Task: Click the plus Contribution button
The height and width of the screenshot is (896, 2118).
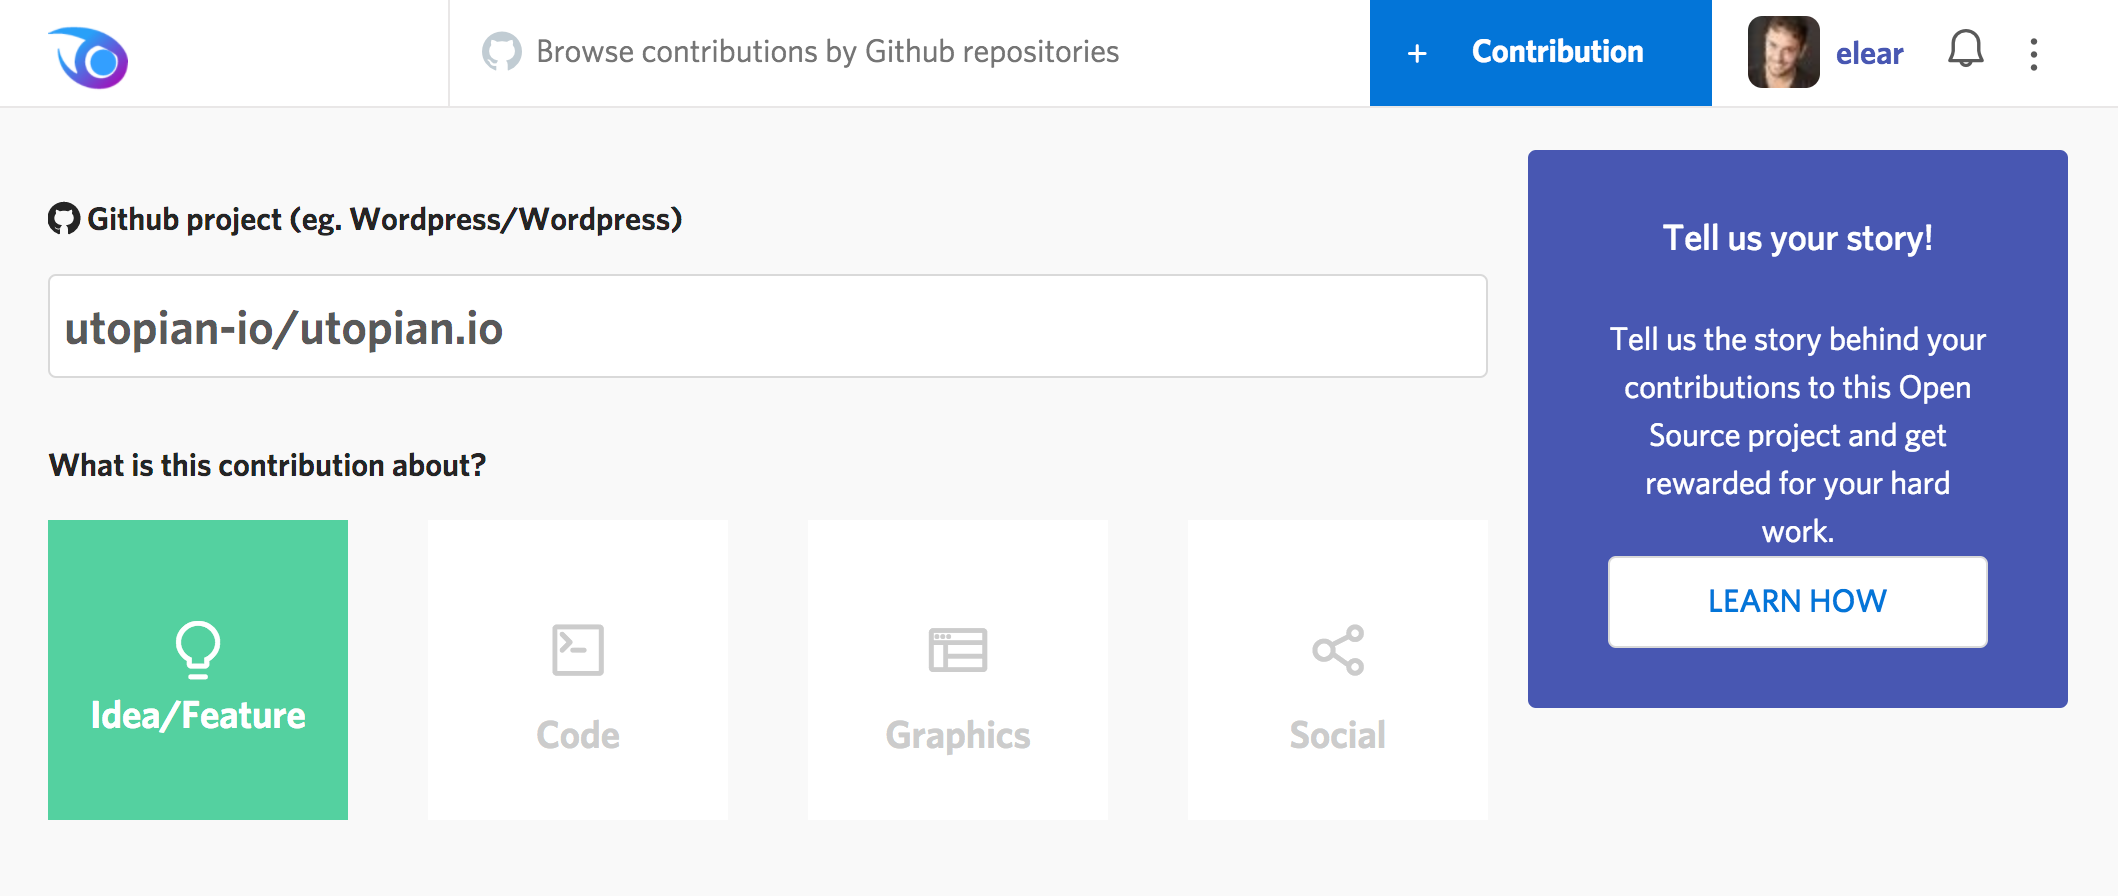Action: pyautogui.click(x=1540, y=53)
